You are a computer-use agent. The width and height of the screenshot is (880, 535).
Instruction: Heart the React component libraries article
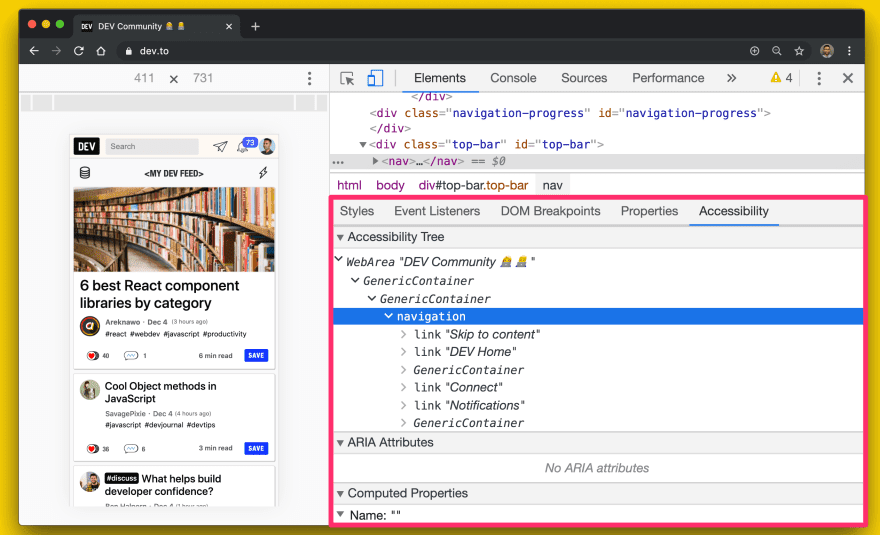click(93, 355)
